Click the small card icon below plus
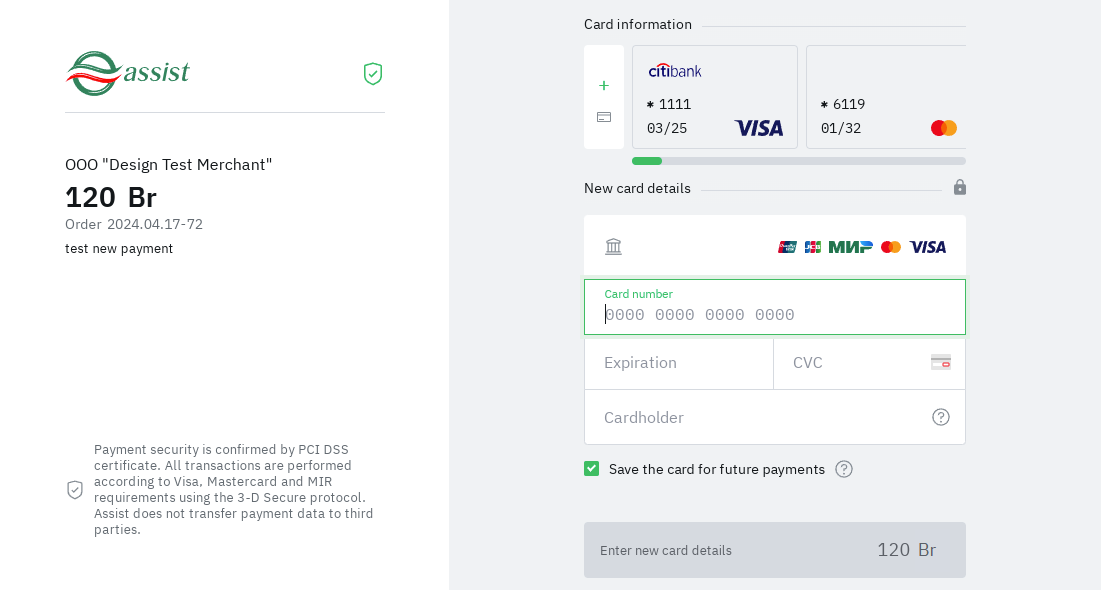Image resolution: width=1101 pixels, height=590 pixels. [604, 117]
